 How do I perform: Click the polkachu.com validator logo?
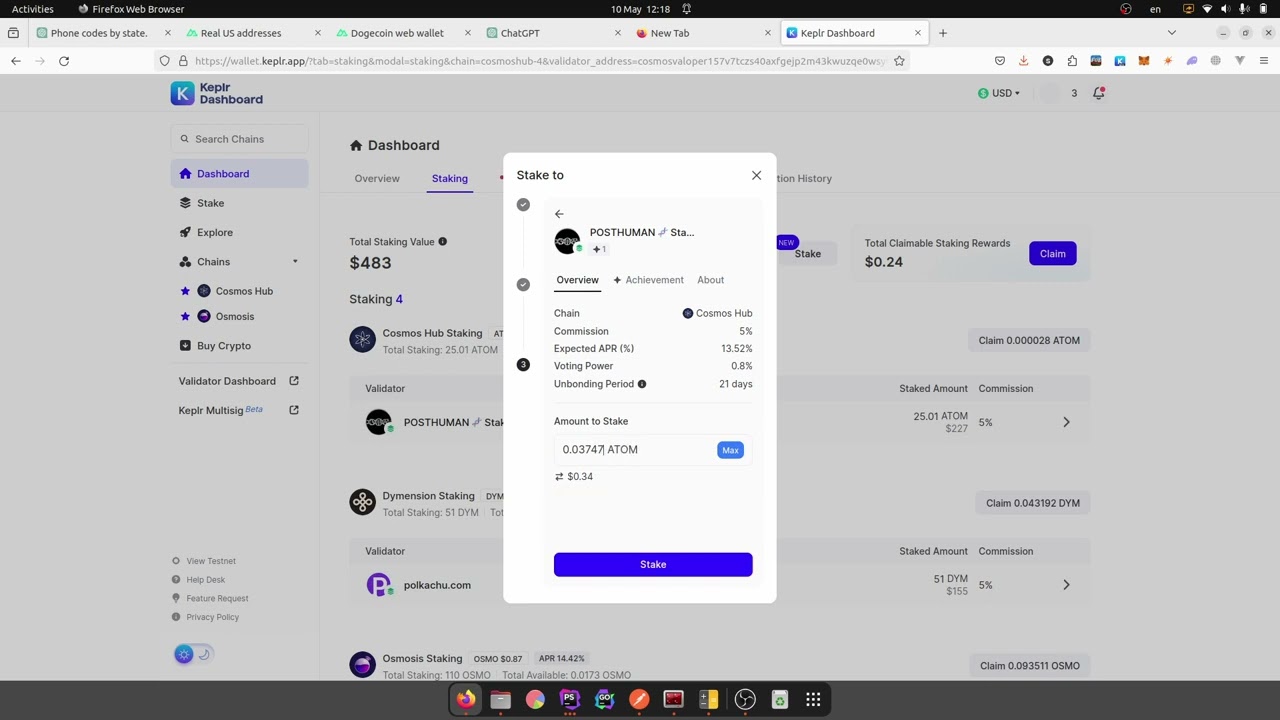pyautogui.click(x=378, y=585)
